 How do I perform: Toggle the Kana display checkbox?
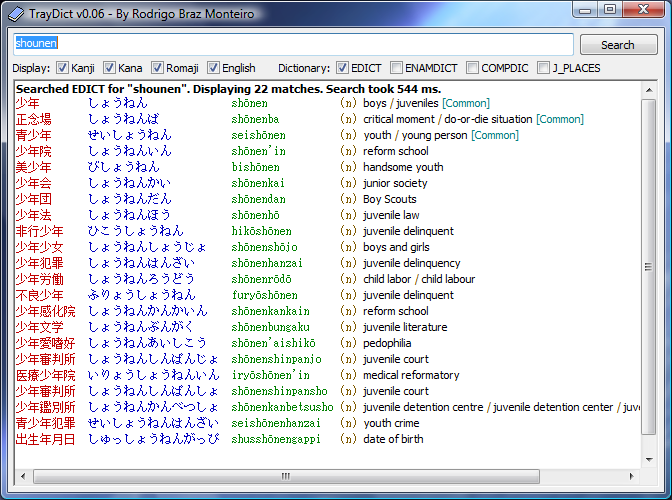(110, 68)
